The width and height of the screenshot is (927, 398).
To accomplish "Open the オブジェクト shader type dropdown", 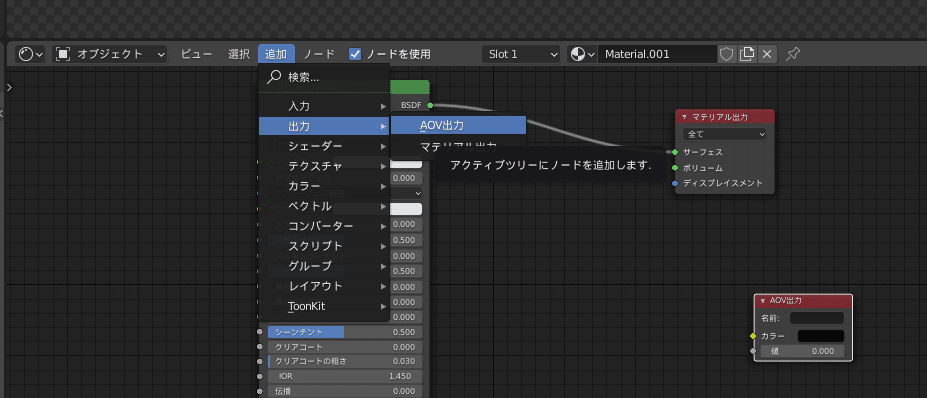I will pos(111,54).
